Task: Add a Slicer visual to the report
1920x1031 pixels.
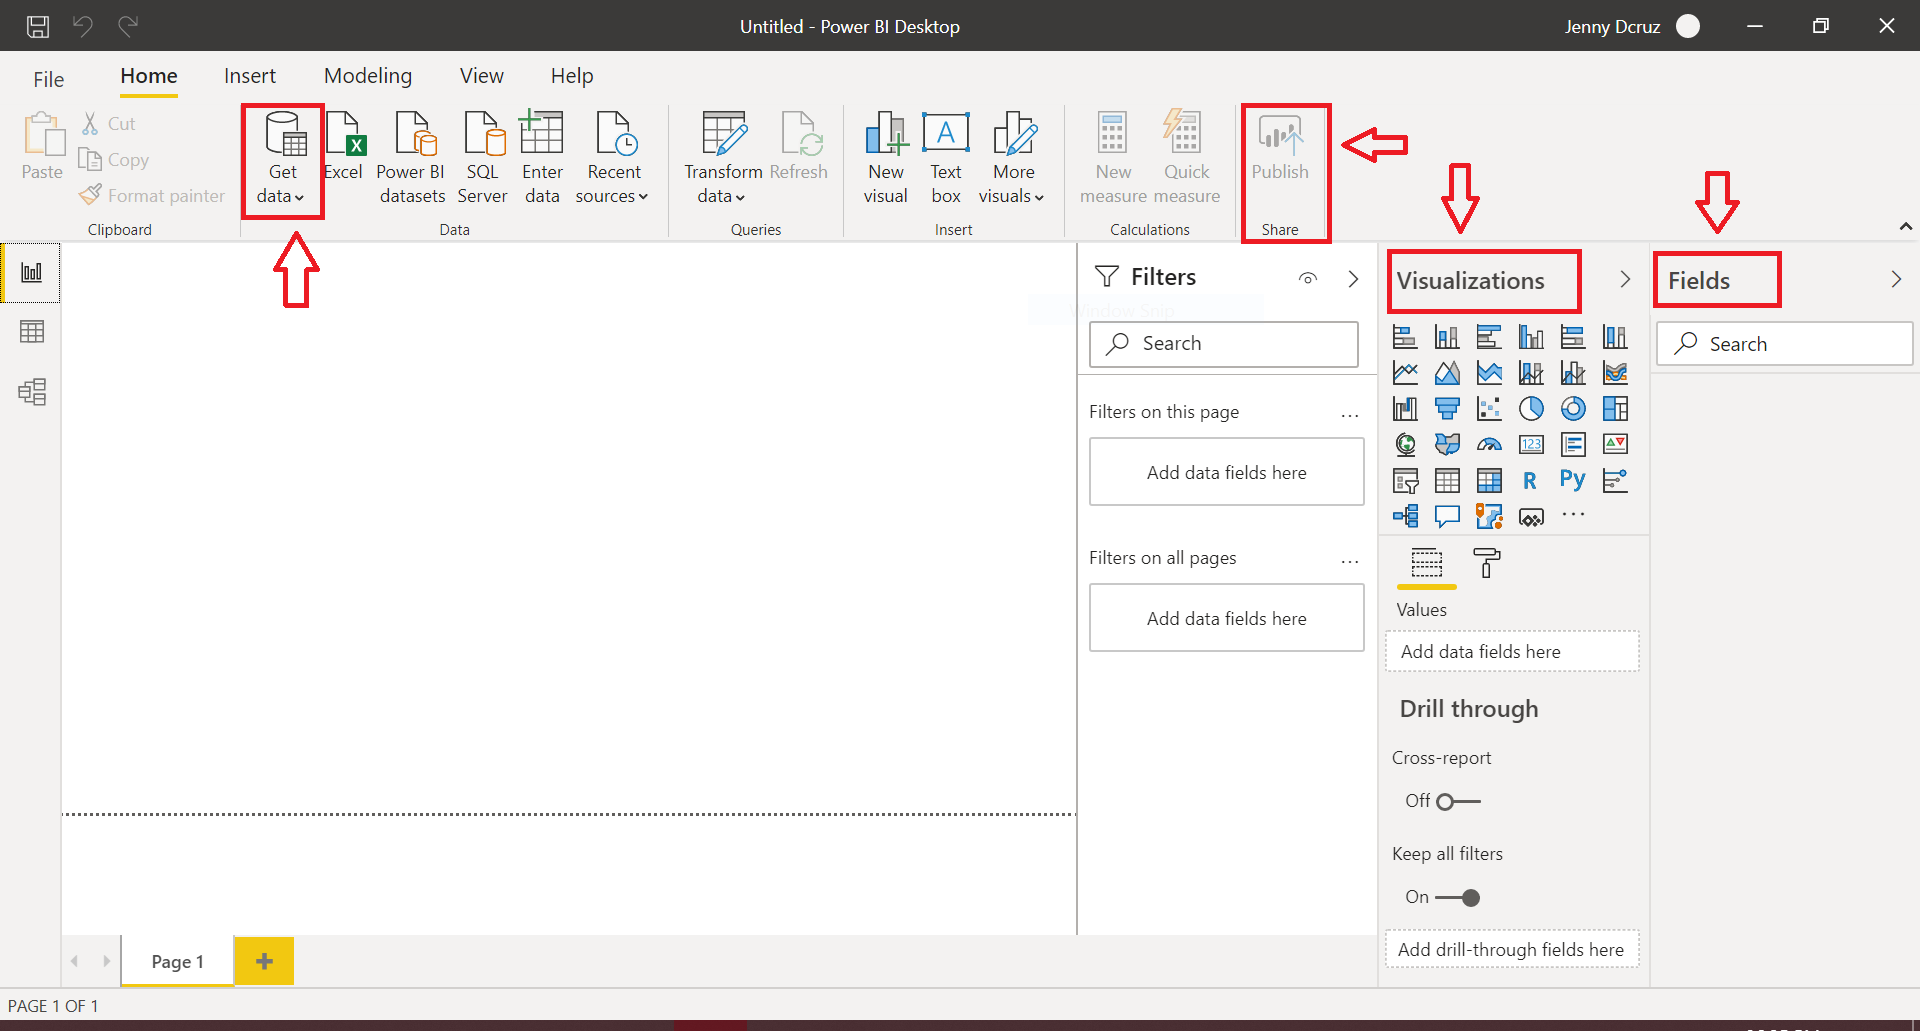Action: (x=1405, y=480)
